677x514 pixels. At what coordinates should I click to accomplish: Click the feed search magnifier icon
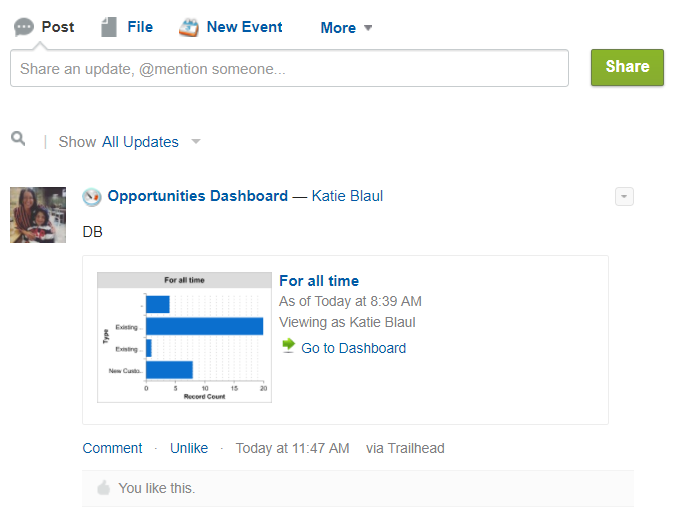(x=18, y=139)
